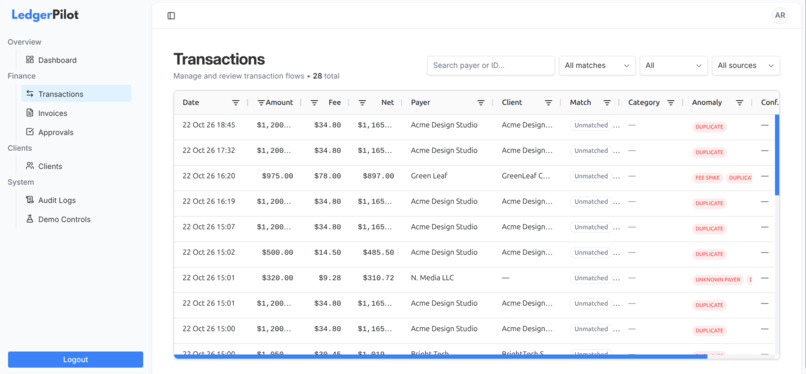The width and height of the screenshot is (806, 374).
Task: Click the N. Media LLC payer cell
Action: (432, 278)
